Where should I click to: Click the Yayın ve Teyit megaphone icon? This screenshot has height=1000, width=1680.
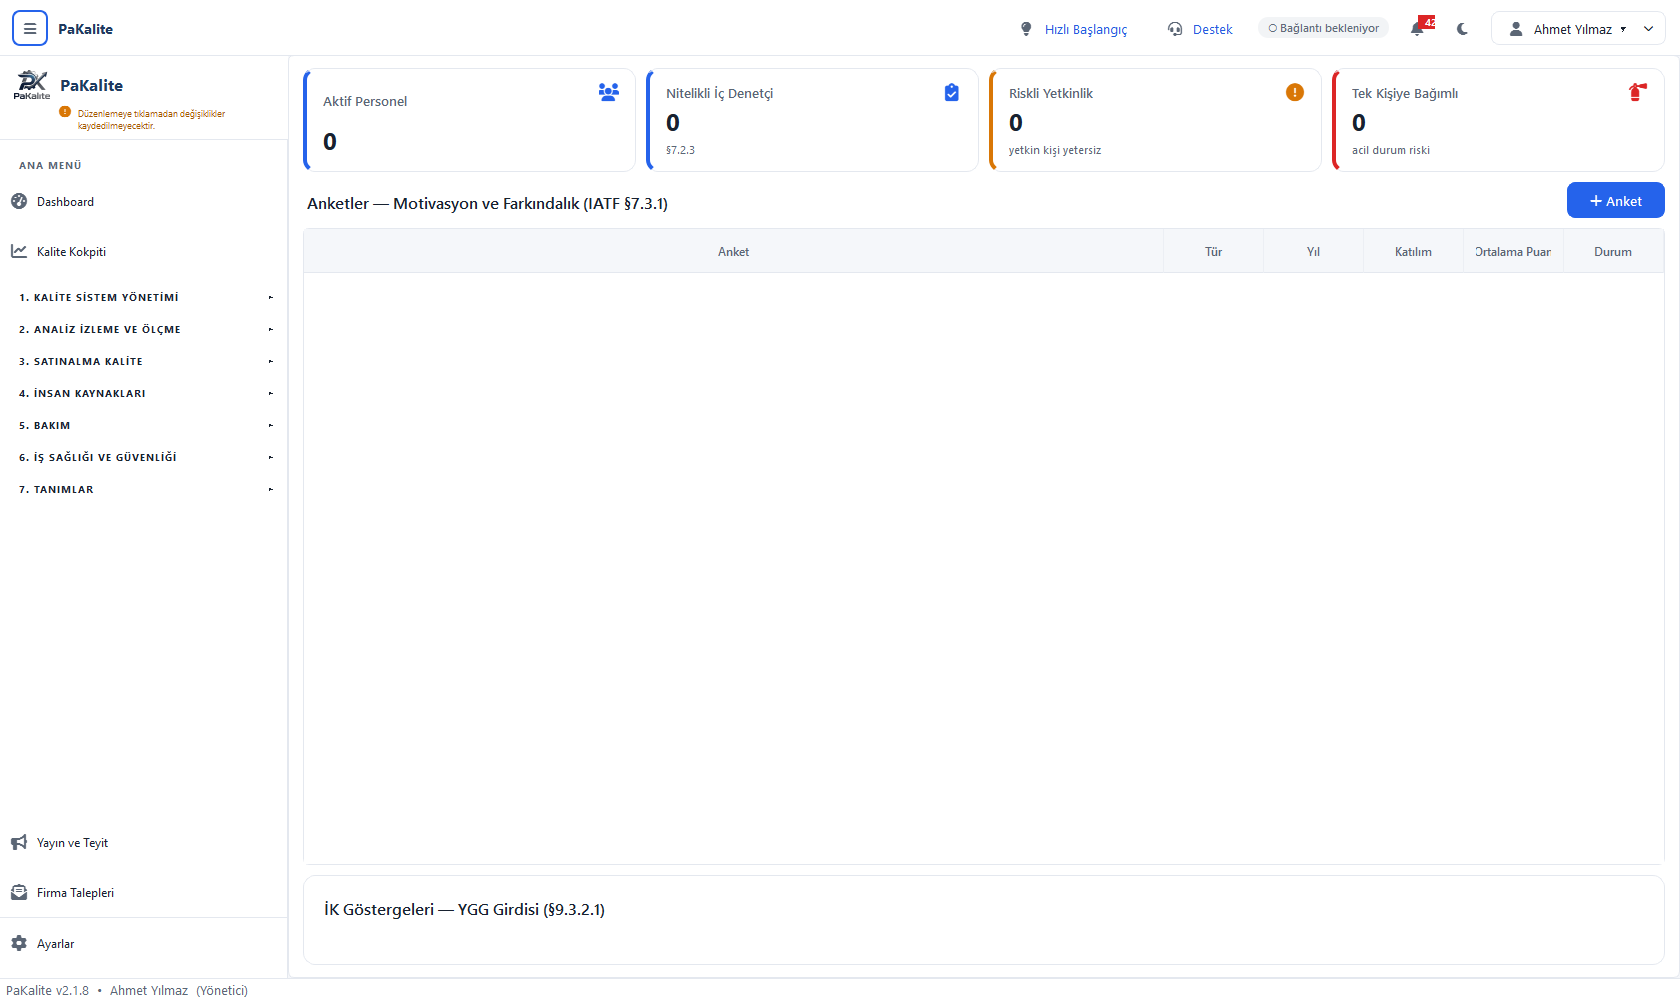click(19, 843)
